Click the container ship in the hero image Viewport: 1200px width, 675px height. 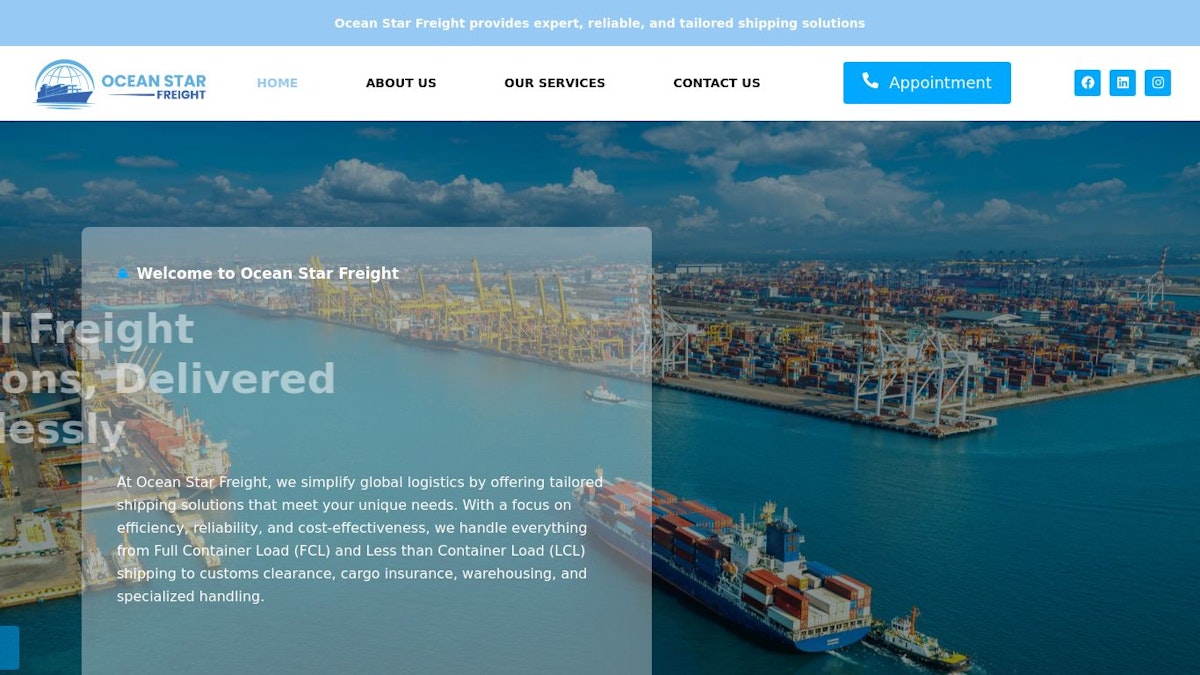coord(725,565)
